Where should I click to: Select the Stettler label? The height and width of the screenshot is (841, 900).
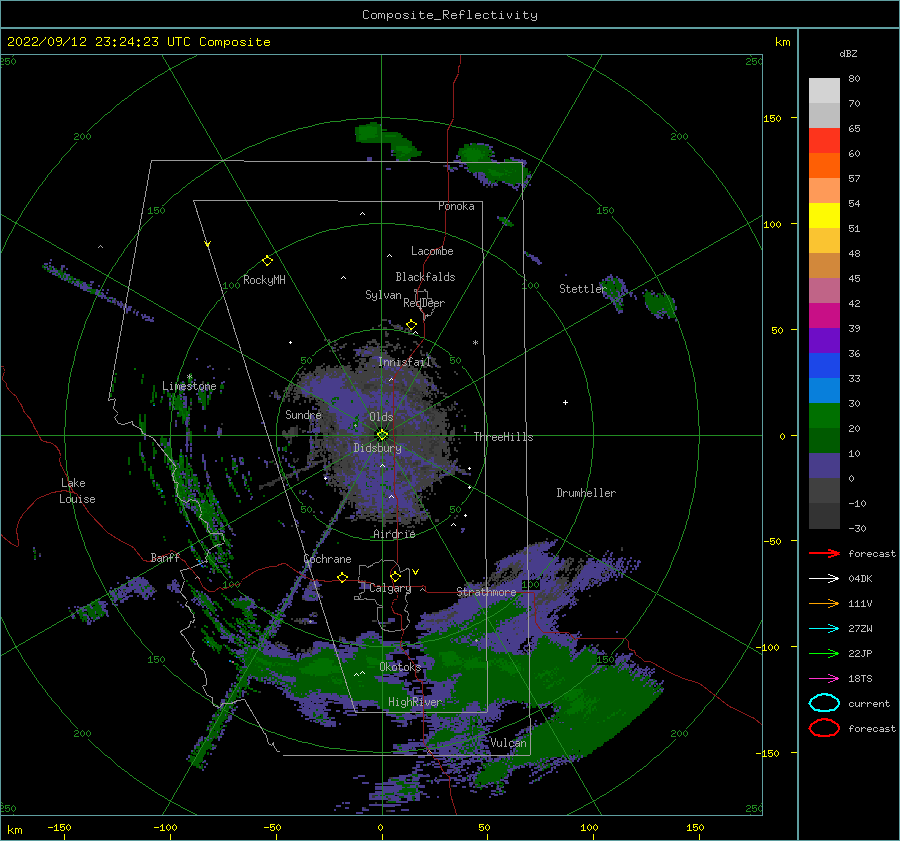(583, 289)
